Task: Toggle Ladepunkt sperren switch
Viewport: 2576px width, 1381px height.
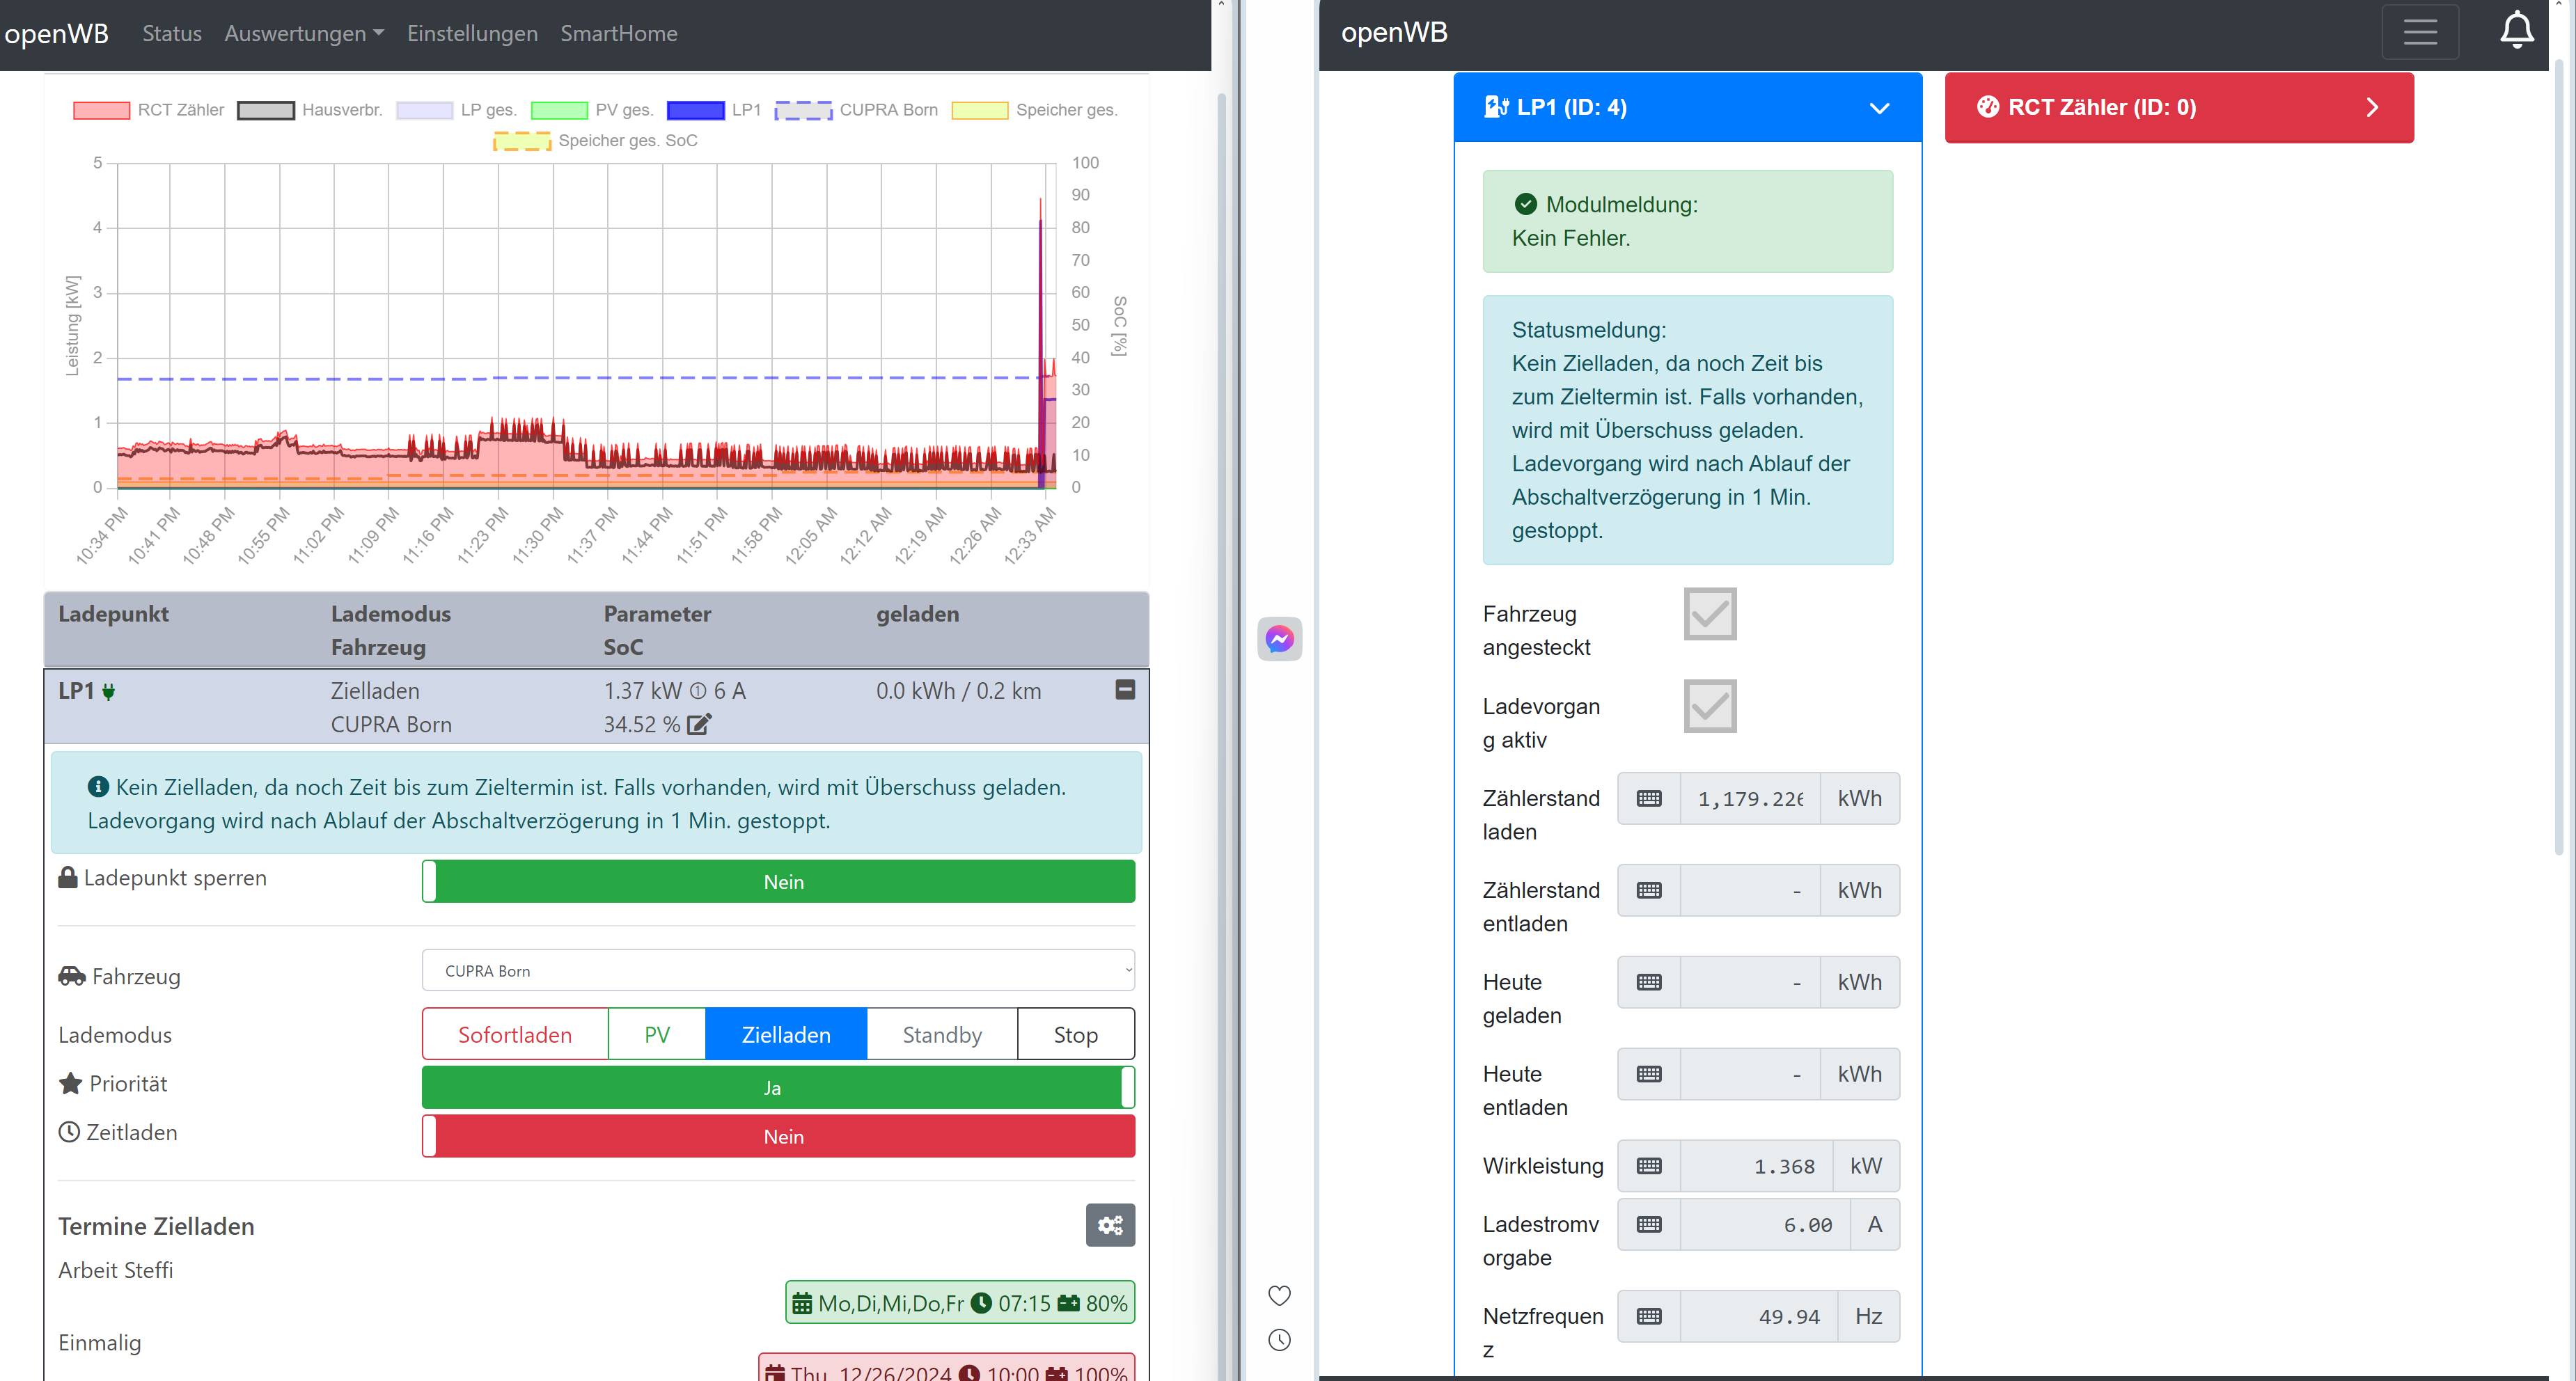Action: coord(778,881)
